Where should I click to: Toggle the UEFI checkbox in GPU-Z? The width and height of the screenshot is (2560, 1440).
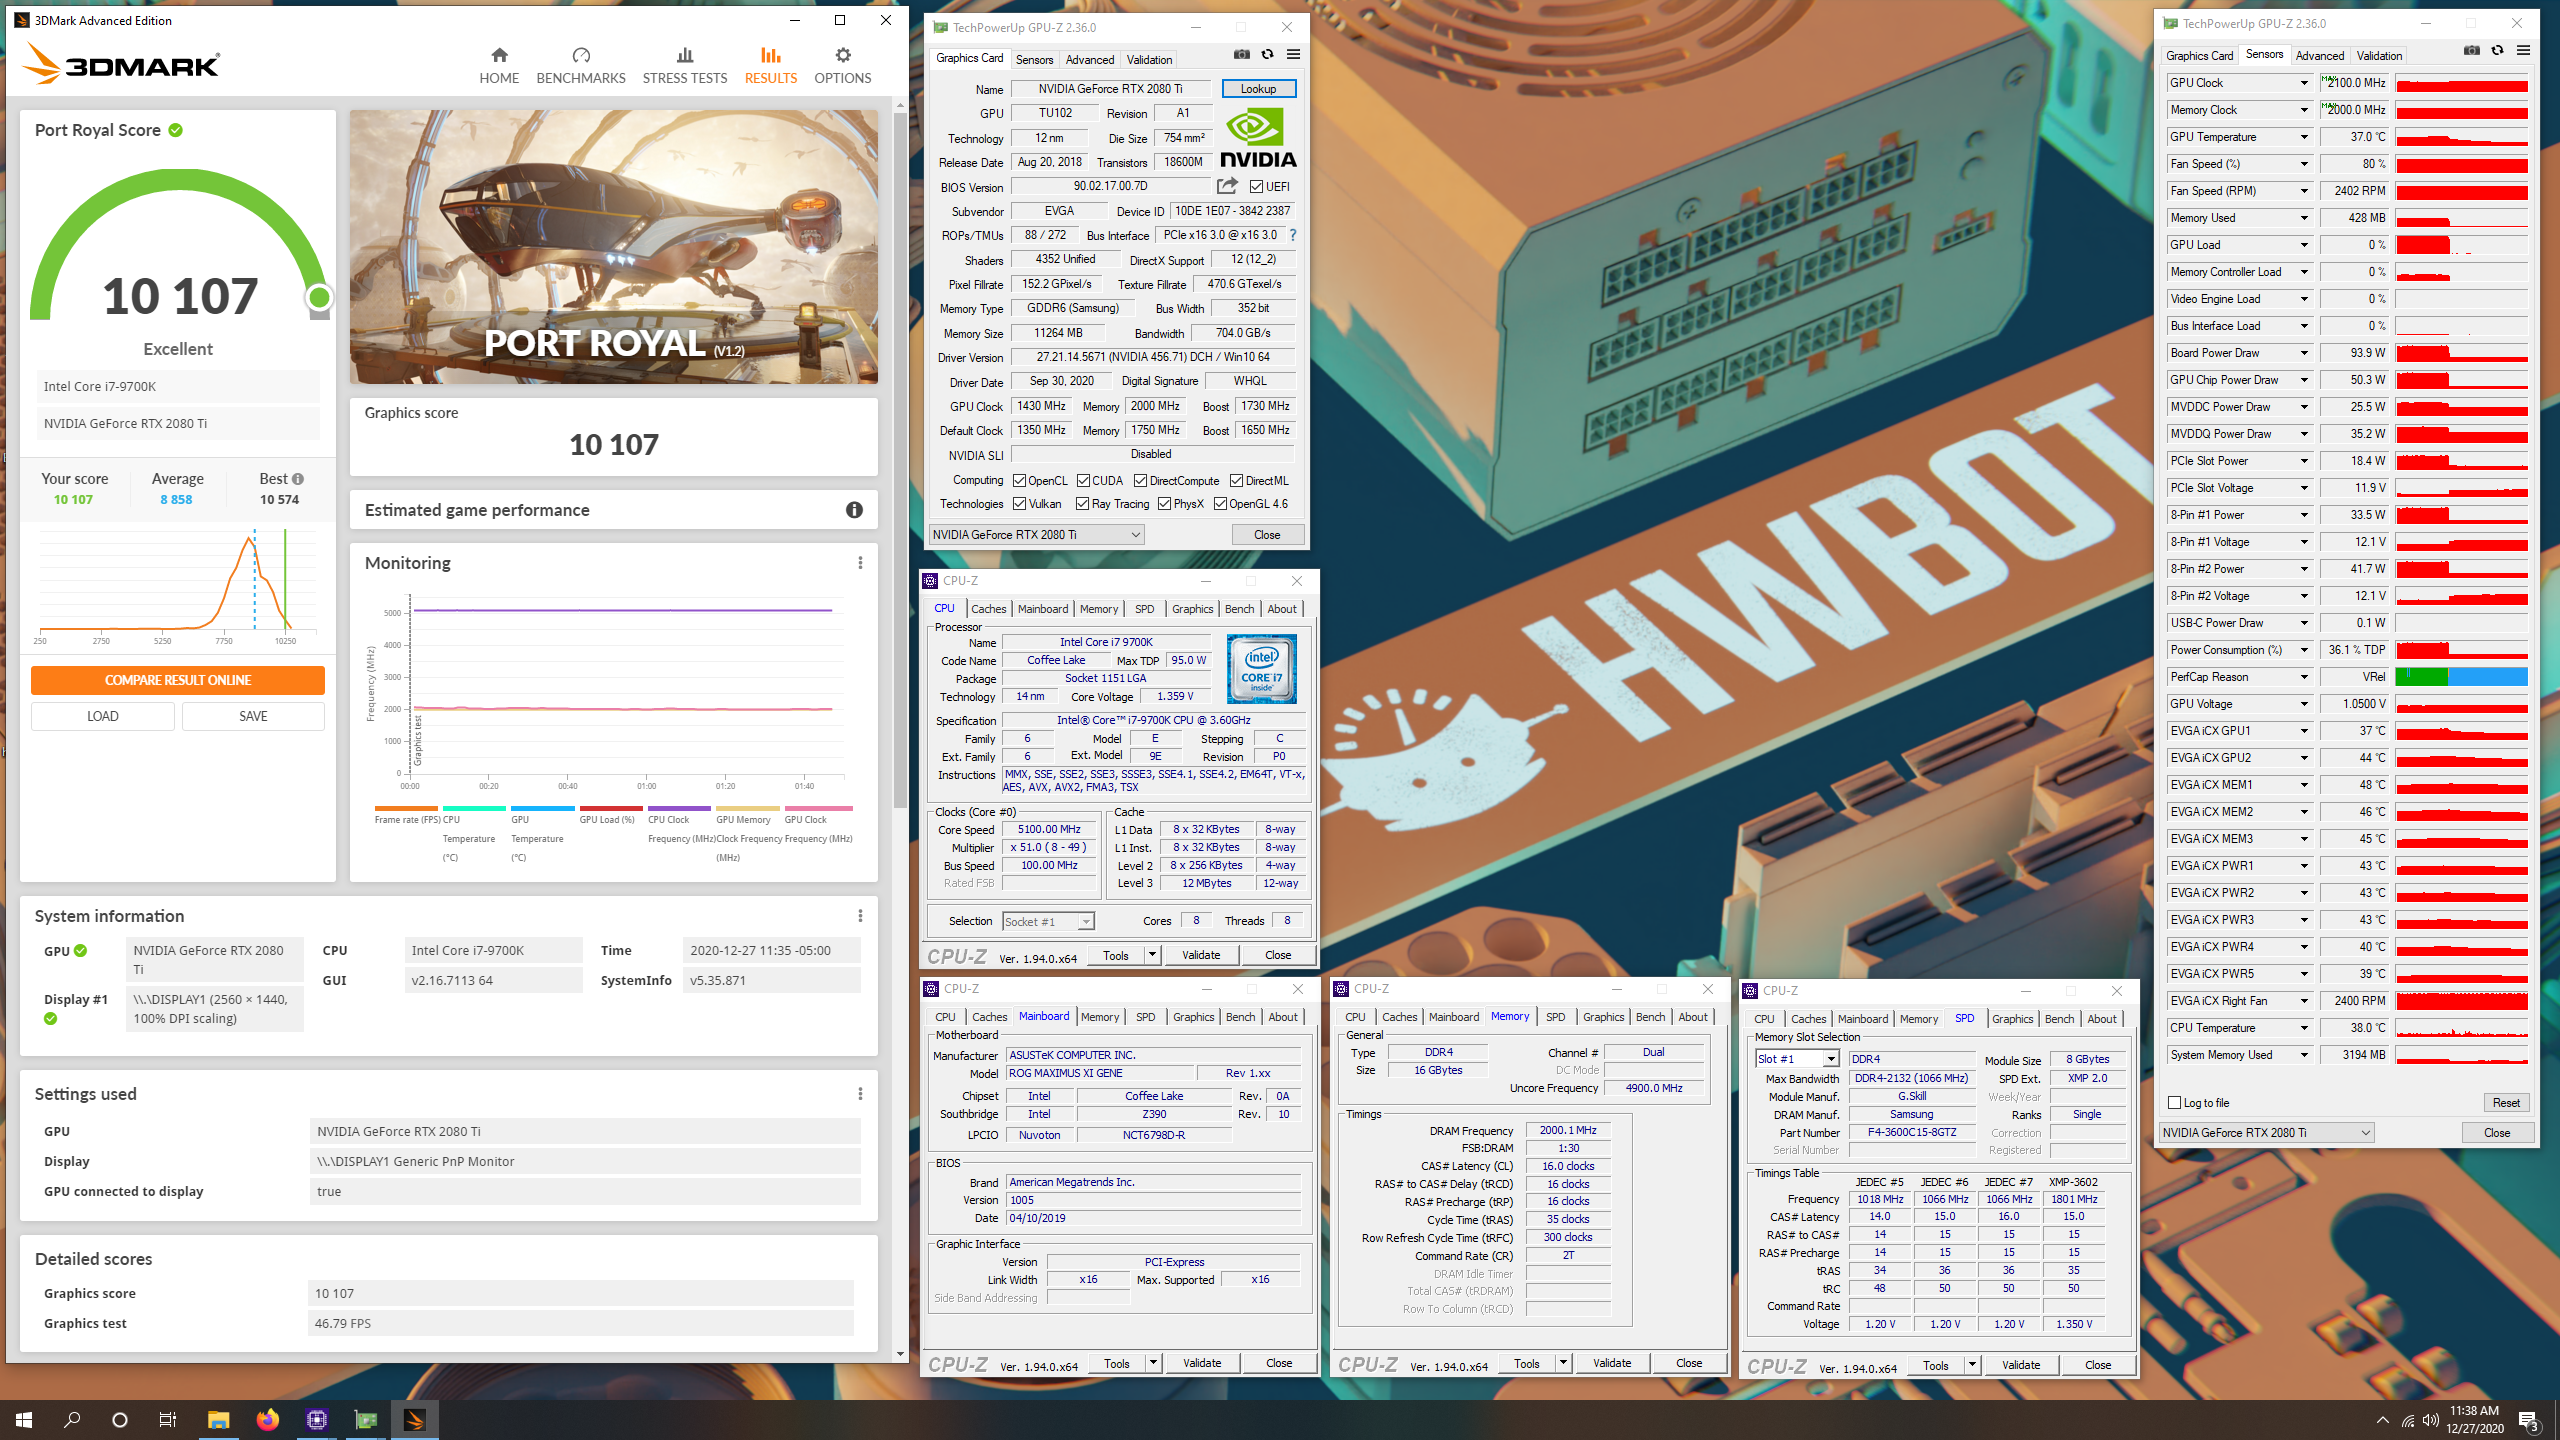(x=1256, y=187)
